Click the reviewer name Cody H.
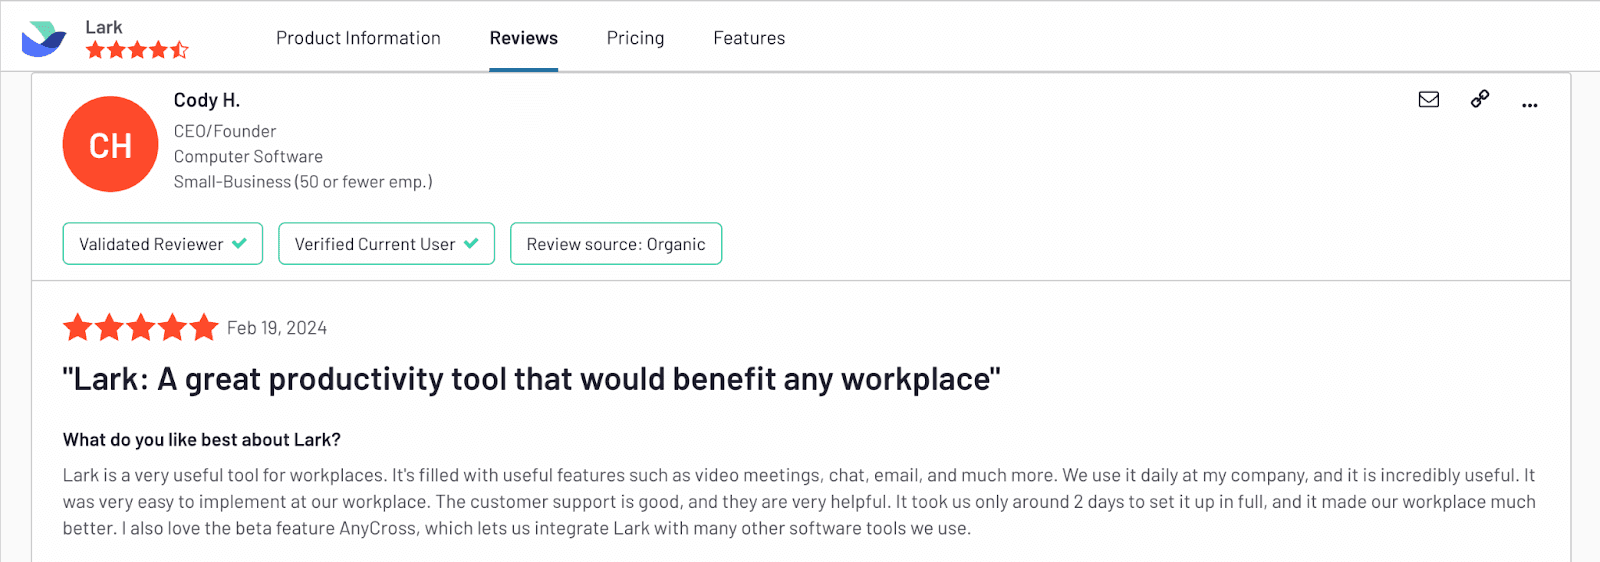This screenshot has width=1600, height=562. [x=207, y=100]
